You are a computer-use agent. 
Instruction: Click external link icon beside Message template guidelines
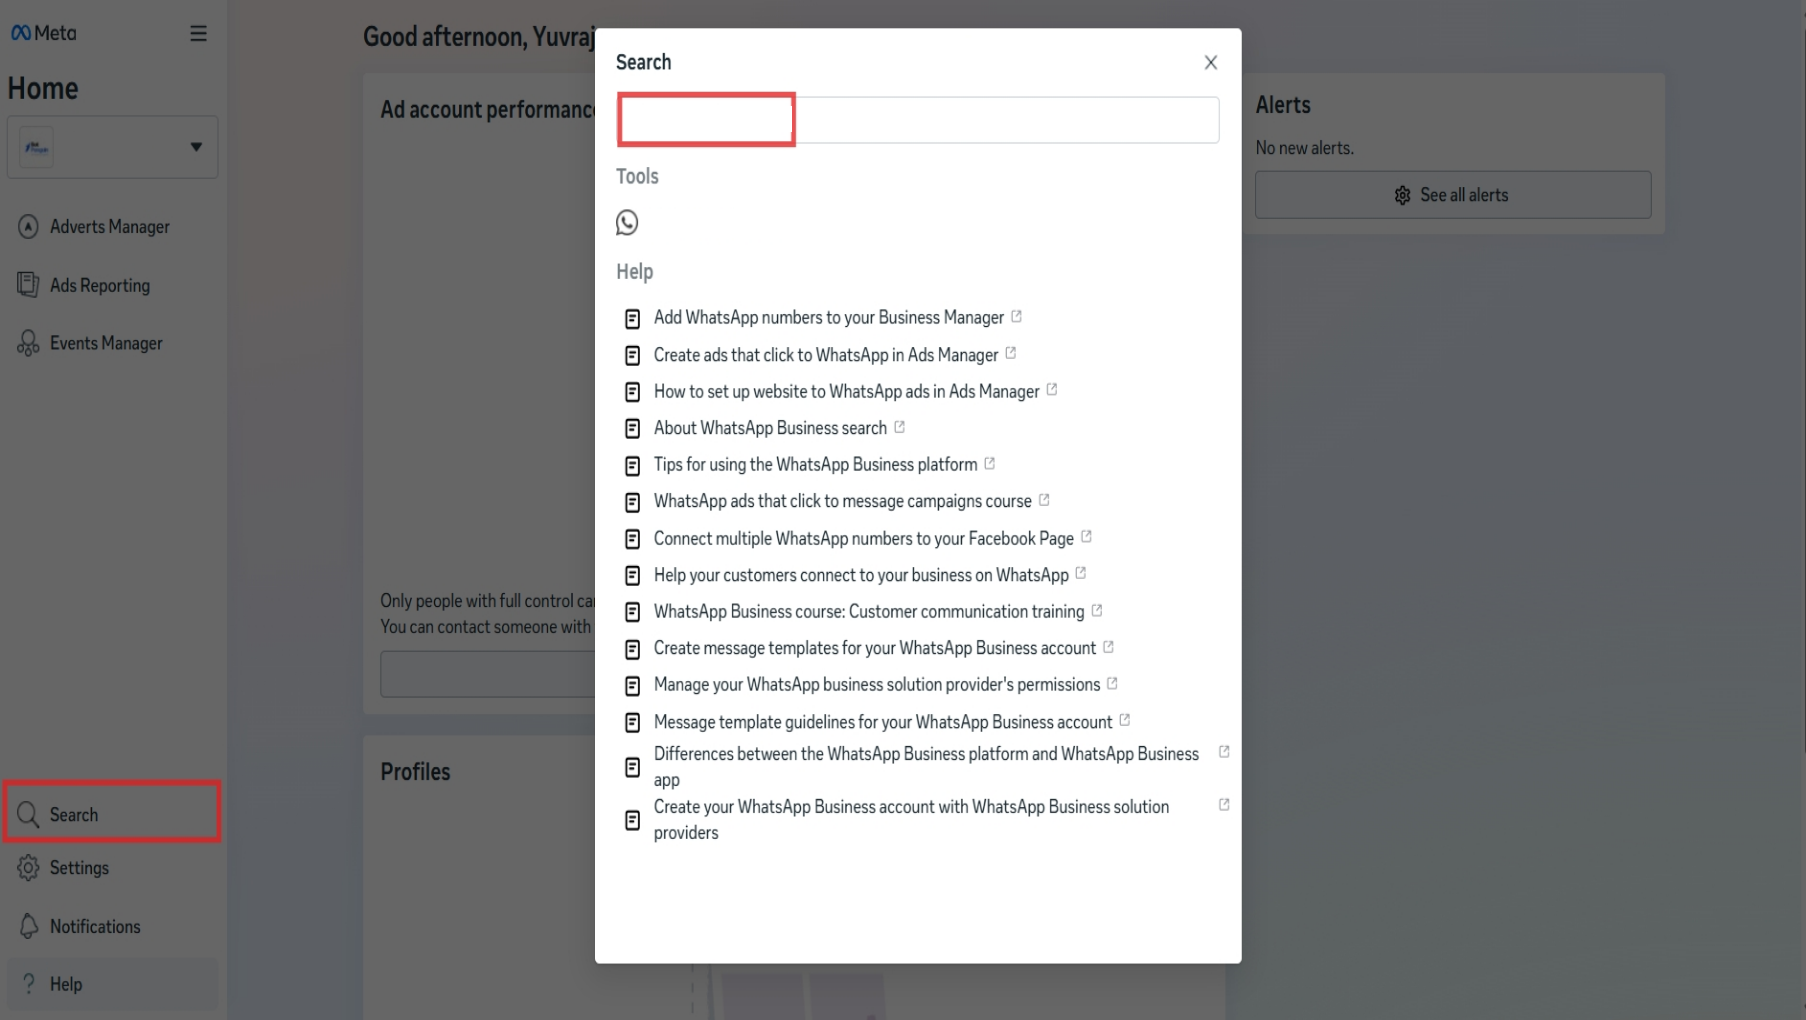point(1124,720)
